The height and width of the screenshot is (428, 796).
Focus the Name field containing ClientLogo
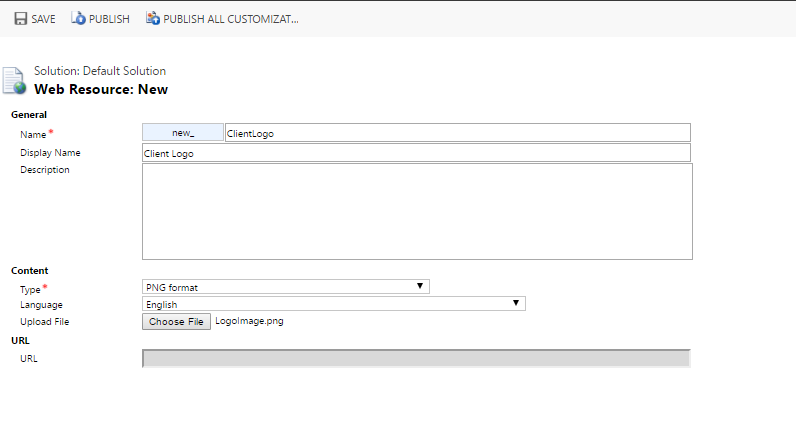pos(457,133)
